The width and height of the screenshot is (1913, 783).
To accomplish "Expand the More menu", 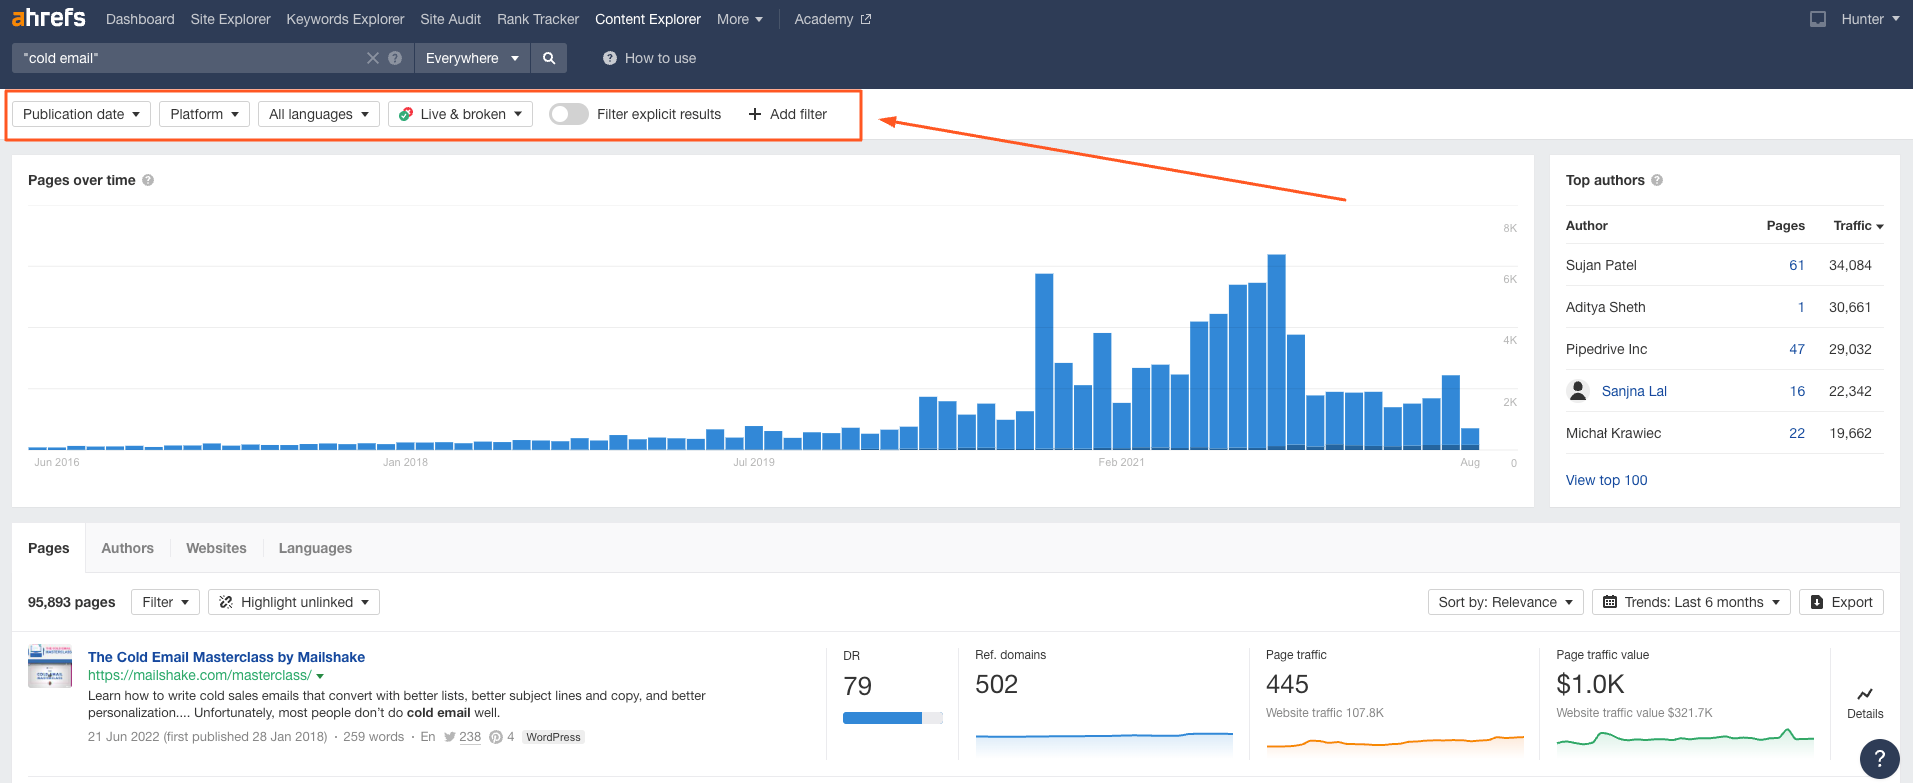I will click(x=740, y=19).
